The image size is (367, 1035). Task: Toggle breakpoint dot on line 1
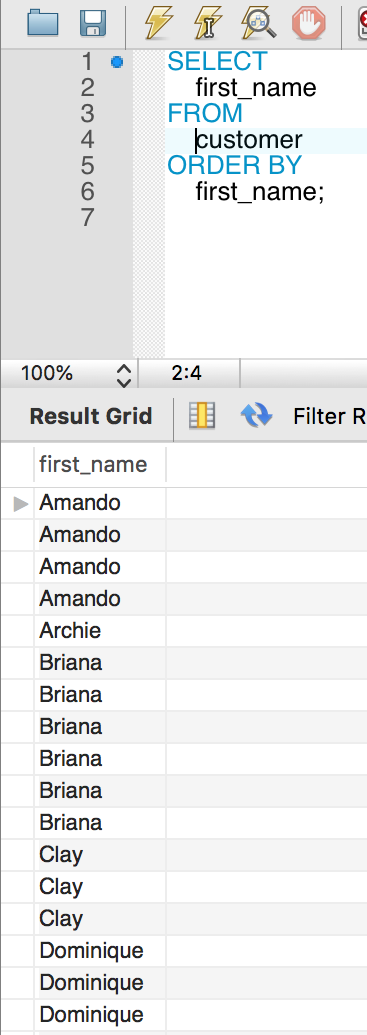click(117, 62)
